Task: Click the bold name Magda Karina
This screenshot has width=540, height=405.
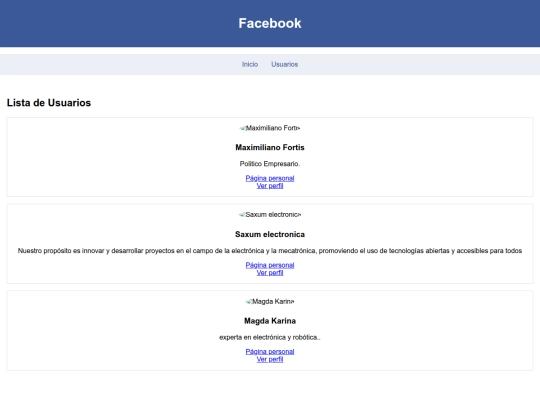Action: tap(270, 321)
